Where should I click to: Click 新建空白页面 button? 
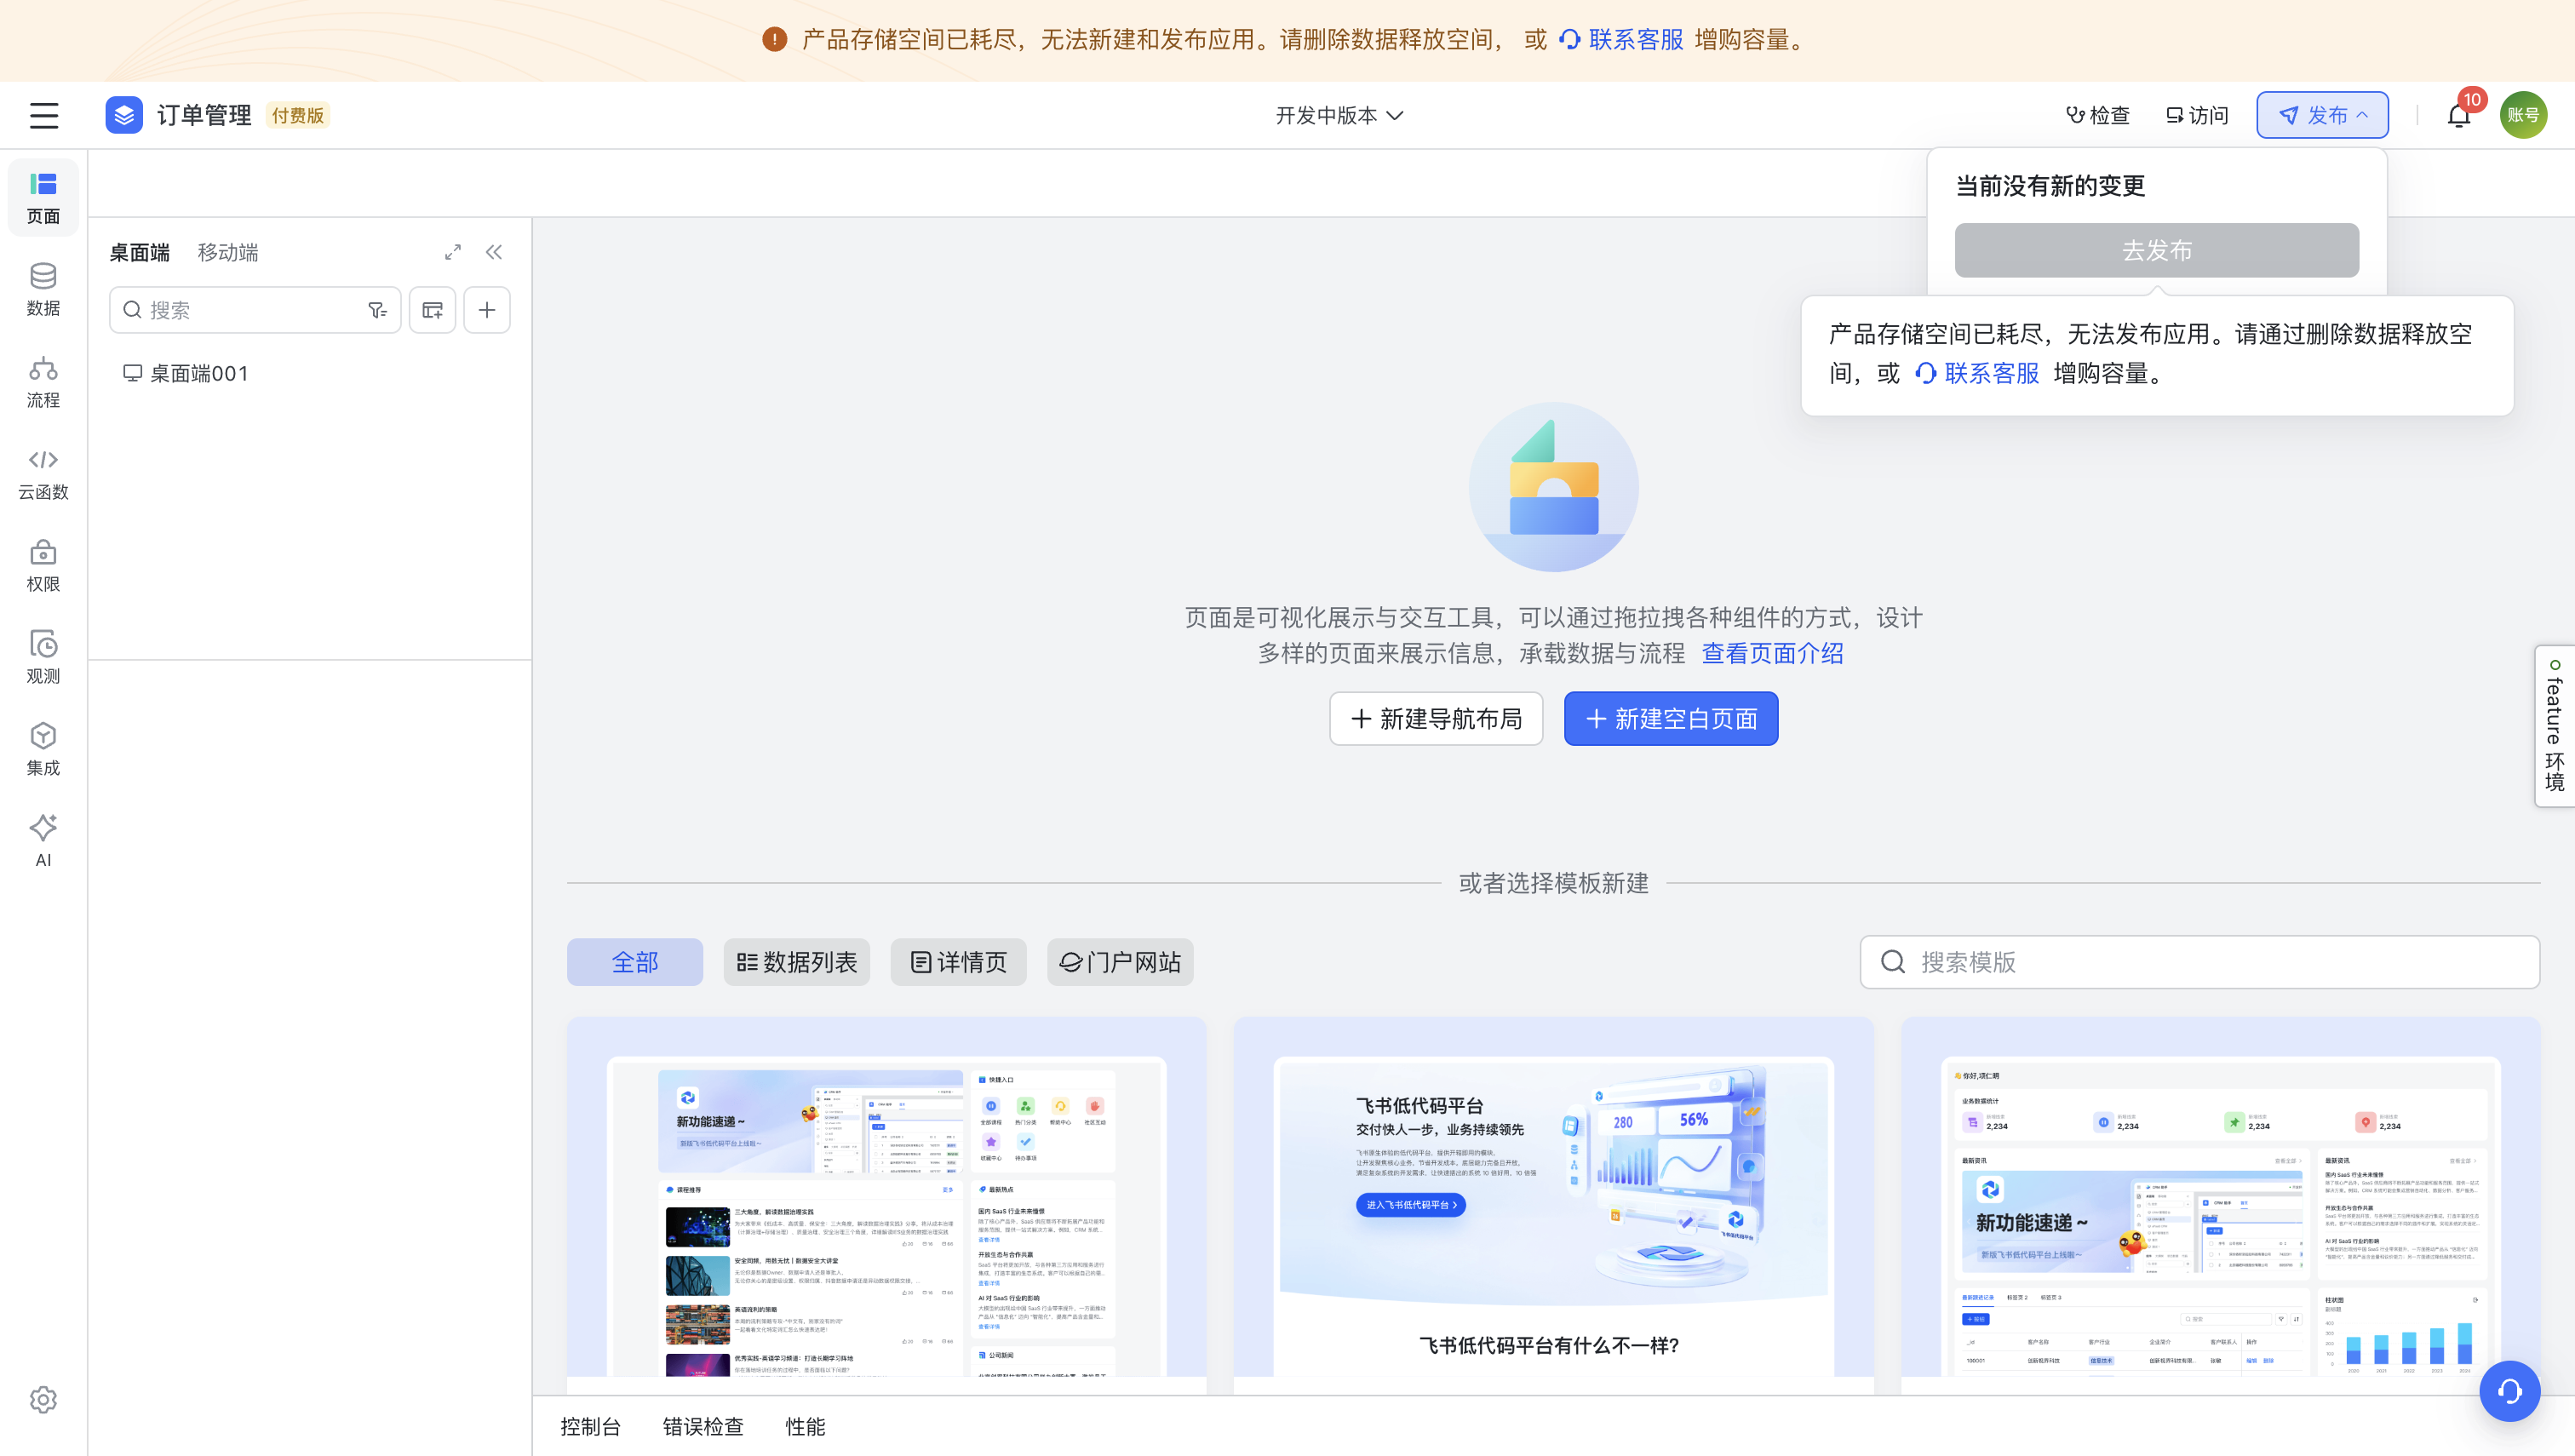[1670, 719]
